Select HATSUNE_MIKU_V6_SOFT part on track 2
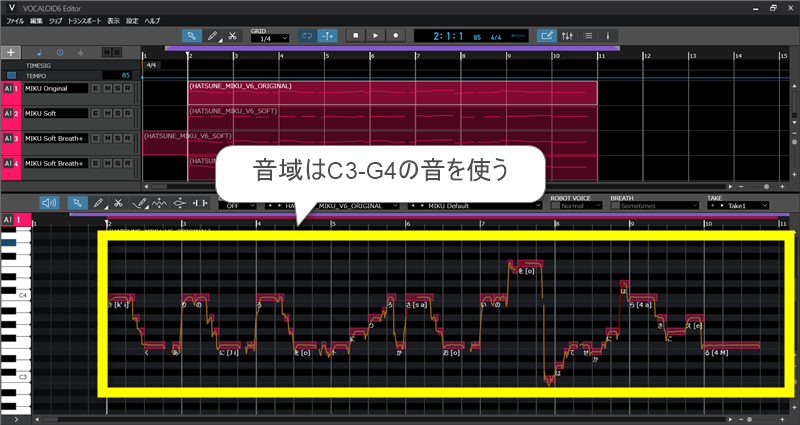The width and height of the screenshot is (800, 425). tap(392, 118)
